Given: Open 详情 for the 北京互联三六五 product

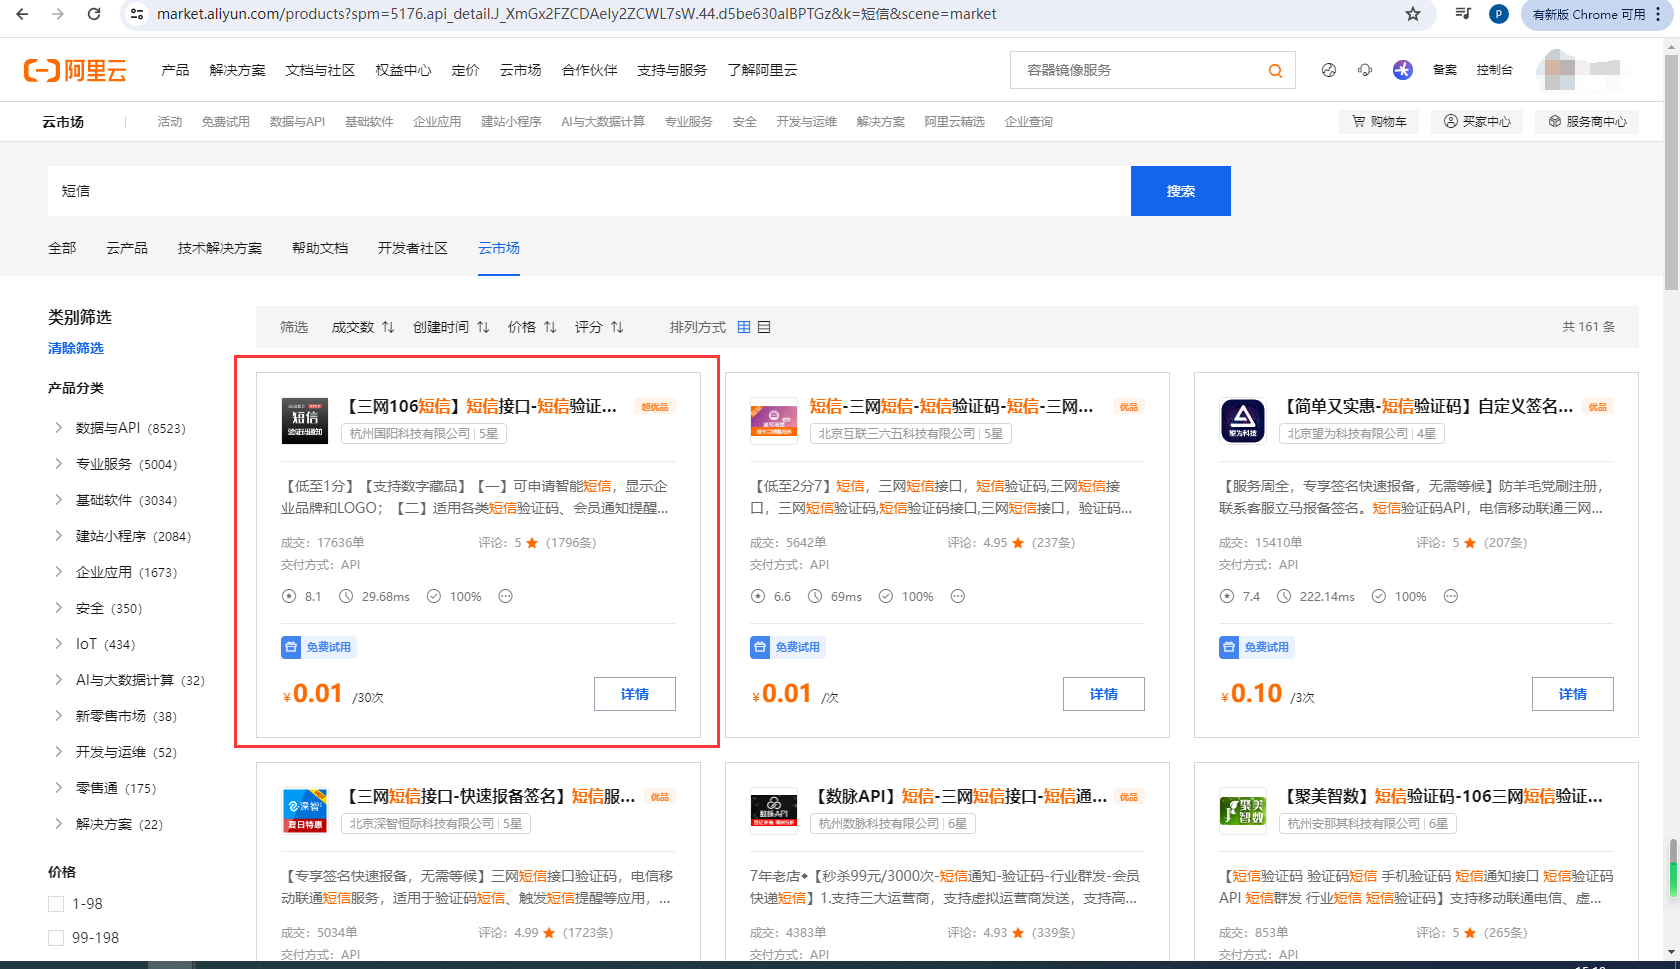Looking at the screenshot, I should tap(1104, 694).
